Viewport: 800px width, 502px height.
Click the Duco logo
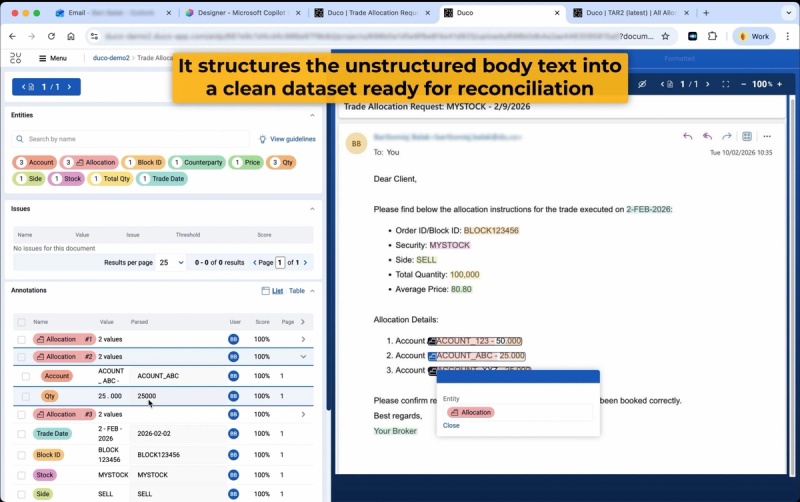(16, 58)
